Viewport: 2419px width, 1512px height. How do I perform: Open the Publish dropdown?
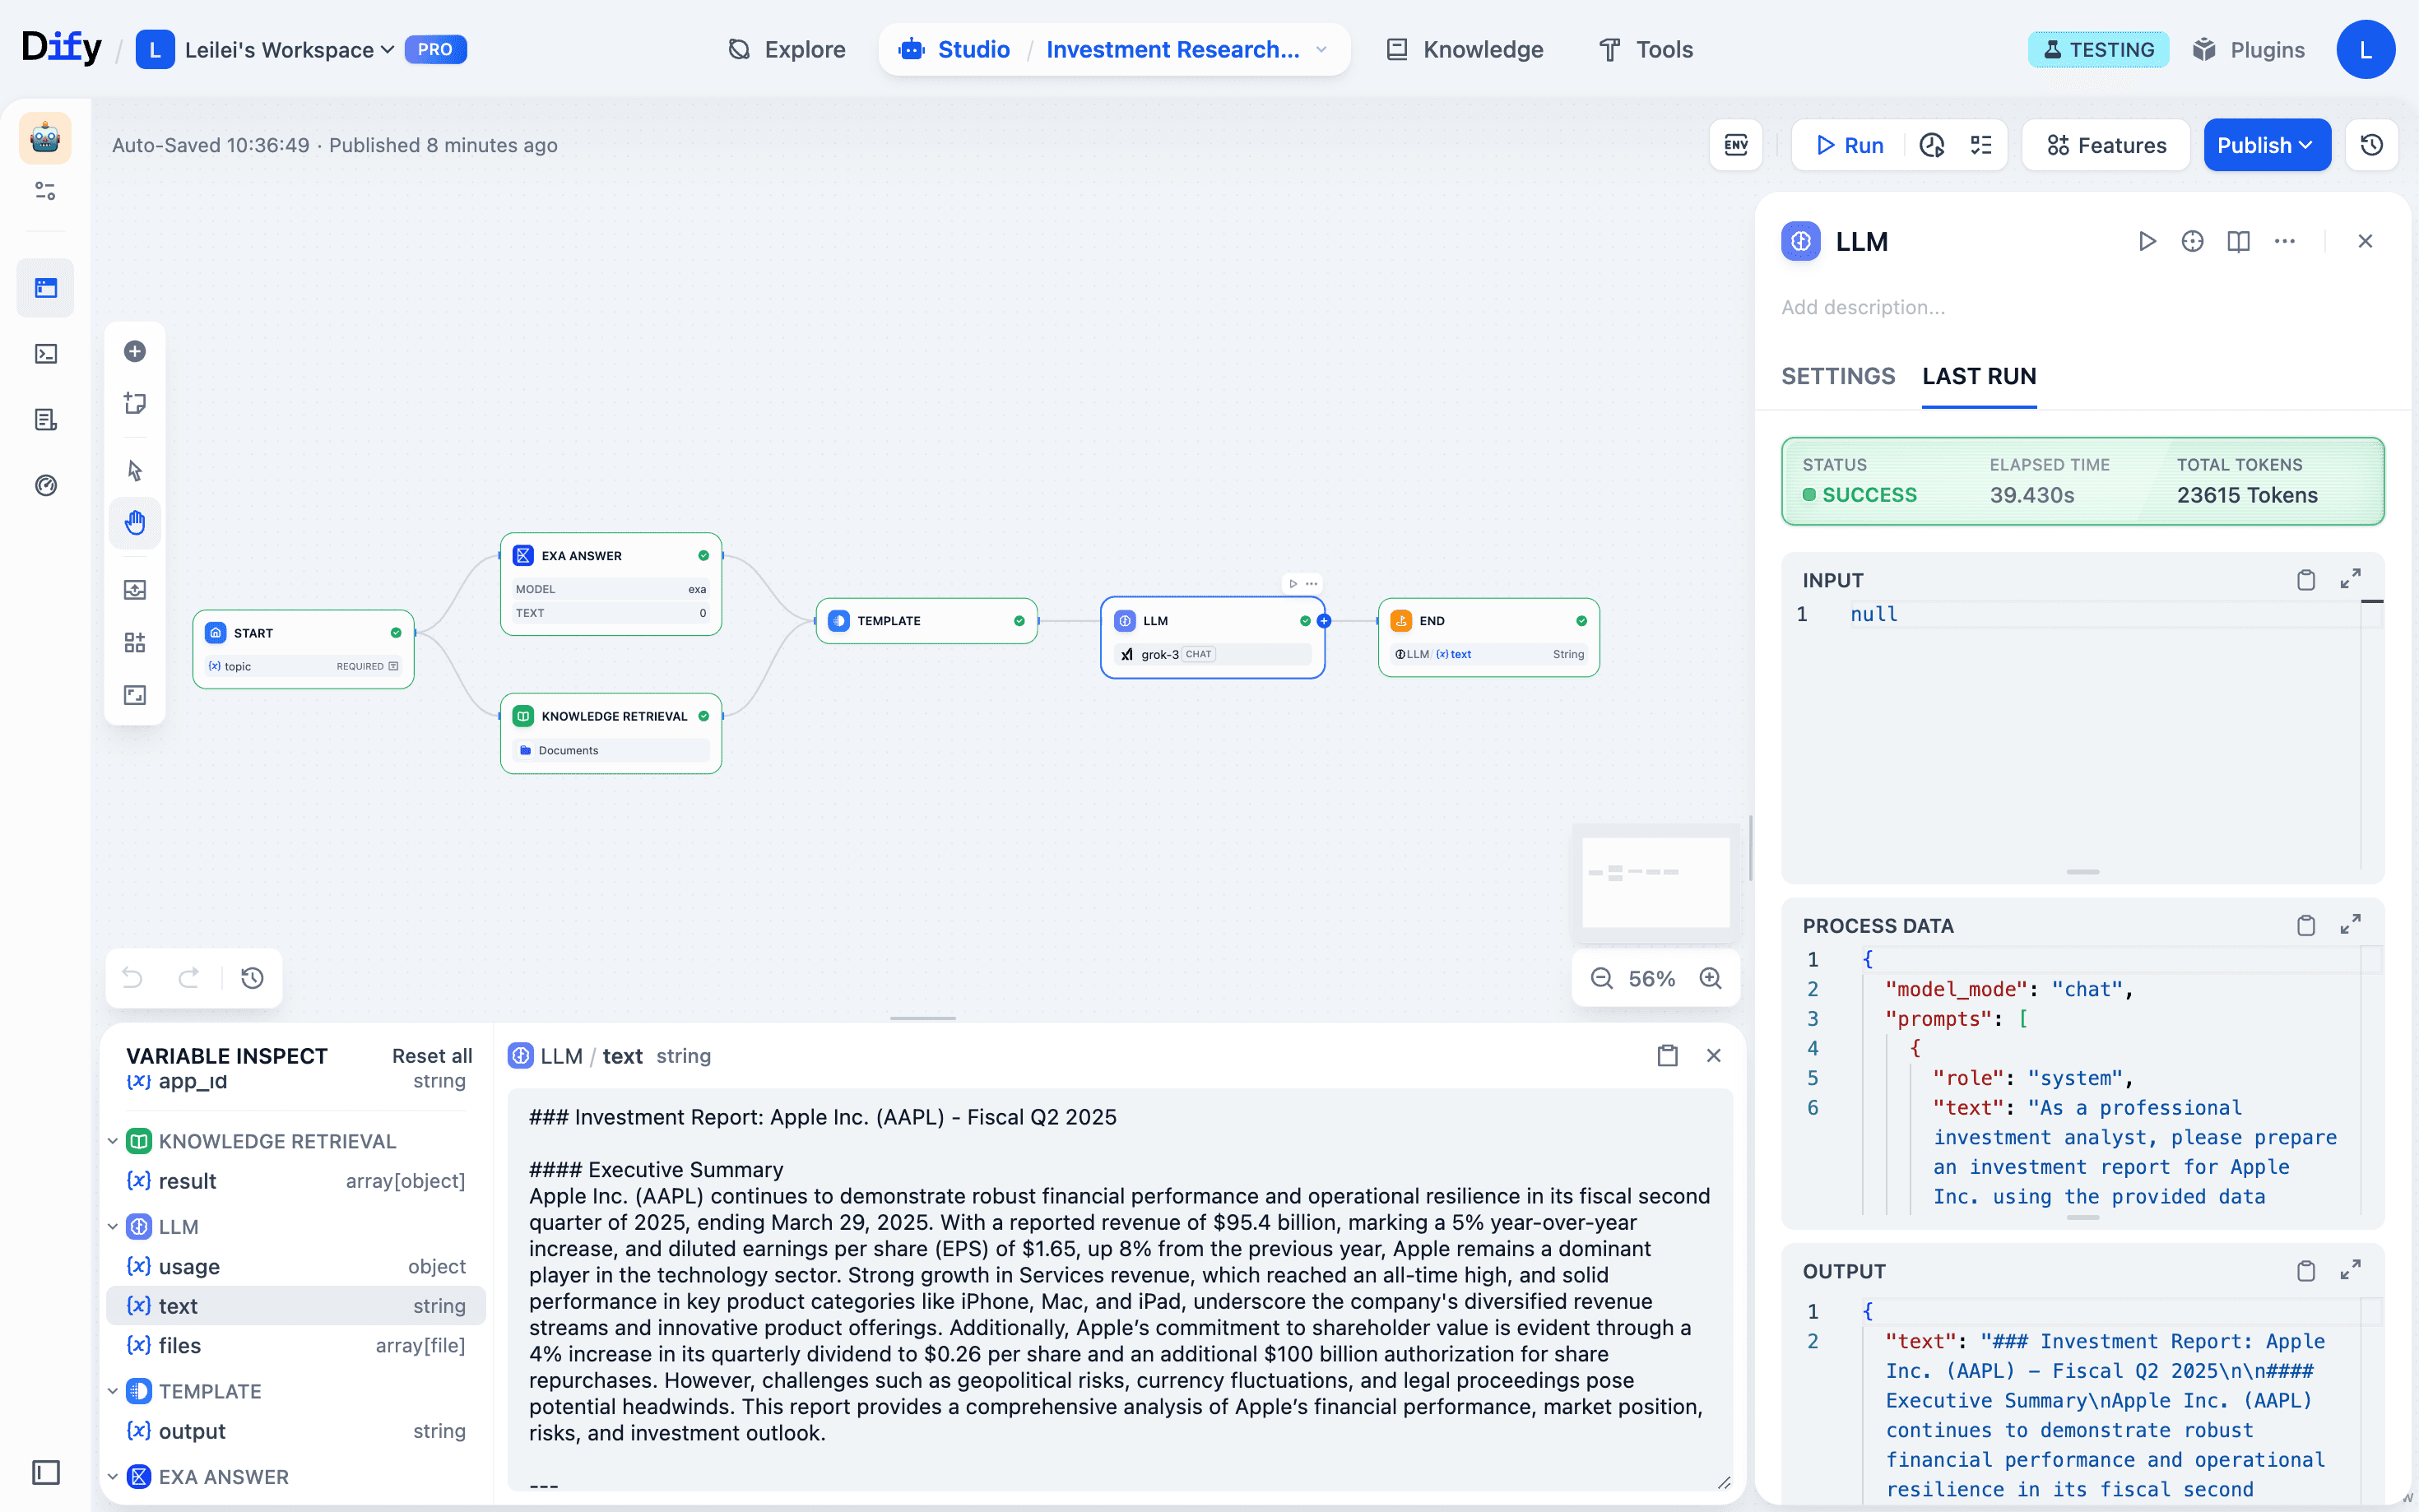click(x=2266, y=145)
